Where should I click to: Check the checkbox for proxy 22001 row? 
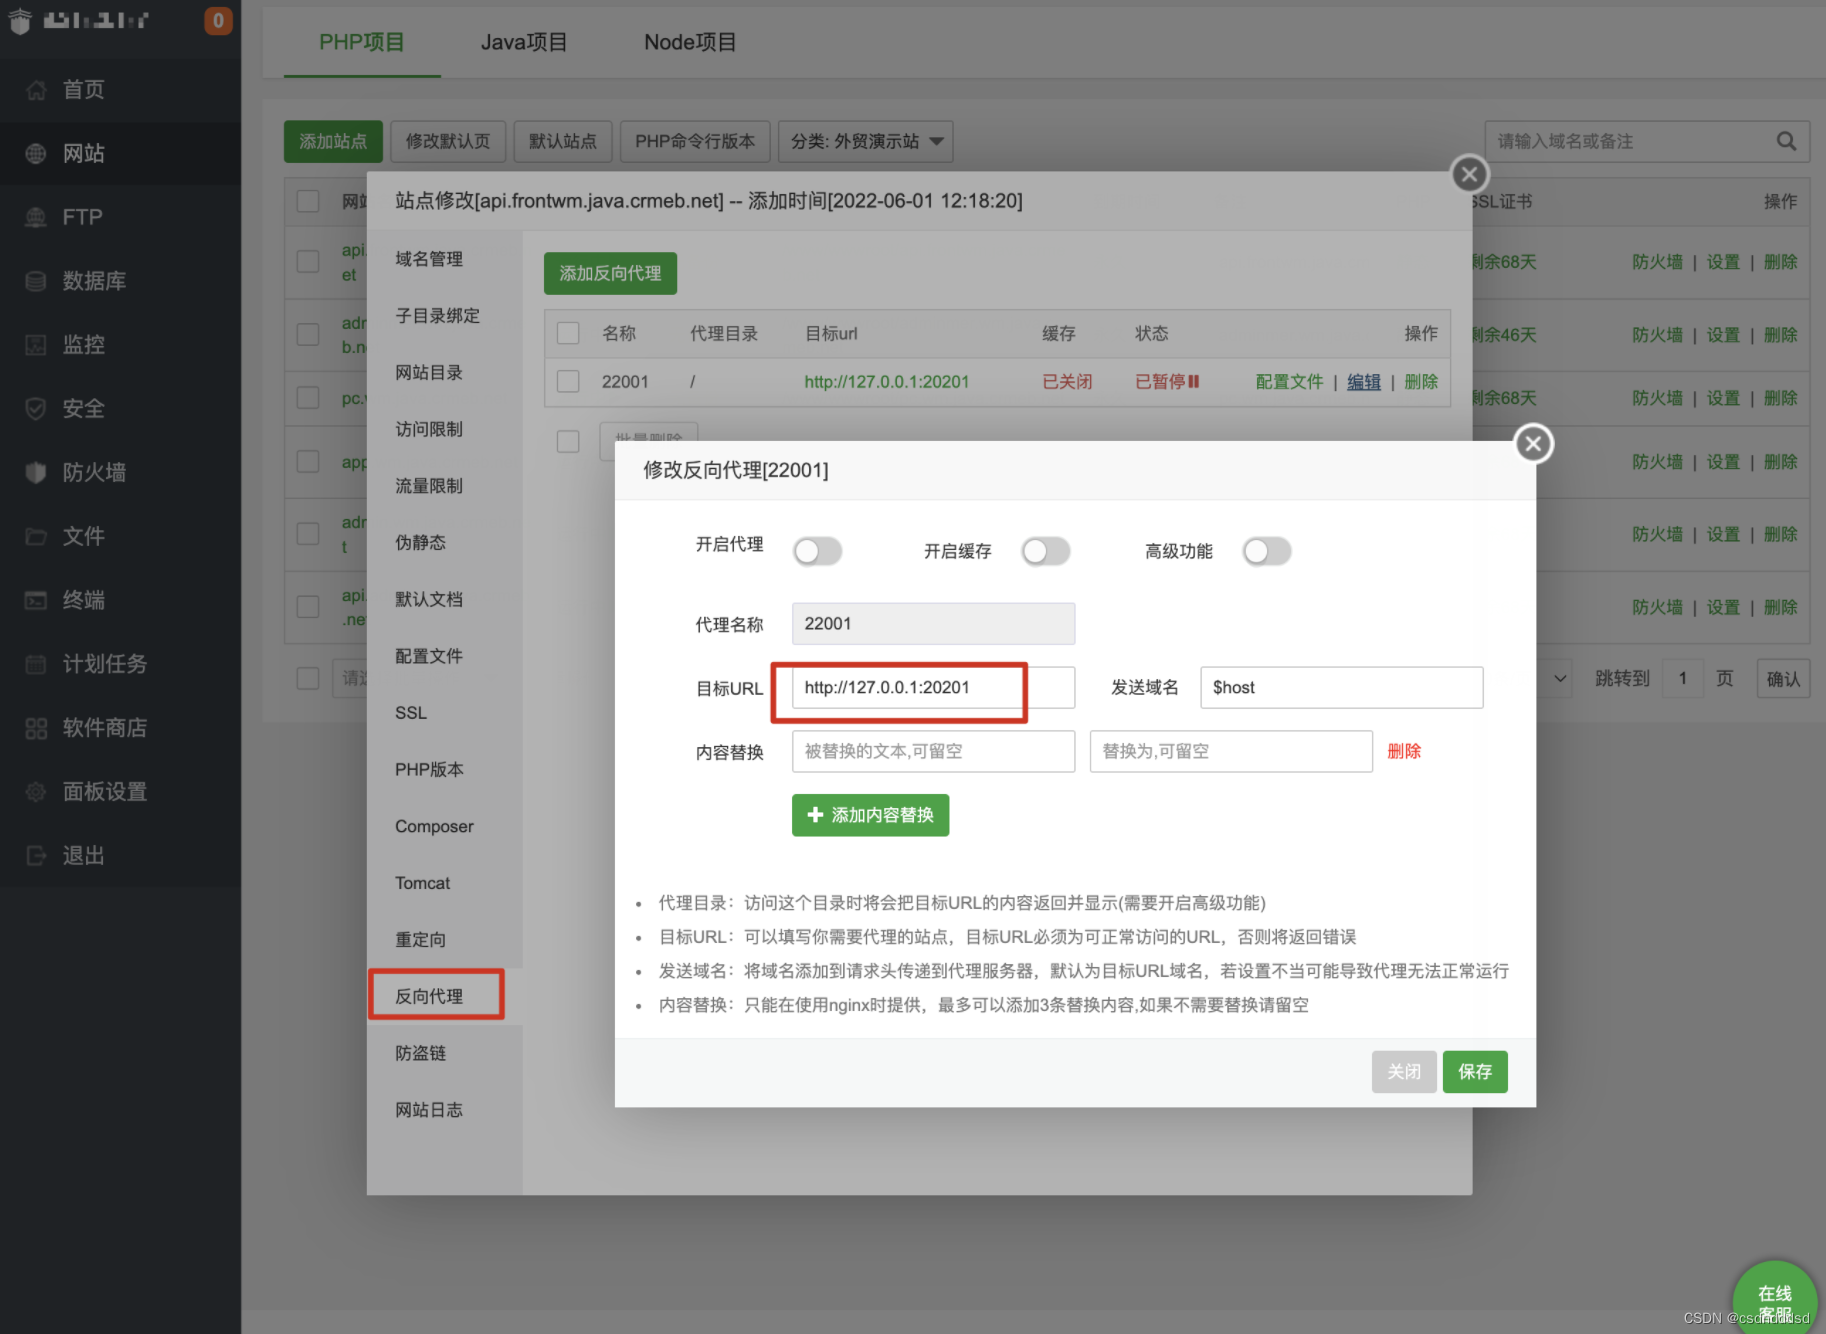pos(568,381)
